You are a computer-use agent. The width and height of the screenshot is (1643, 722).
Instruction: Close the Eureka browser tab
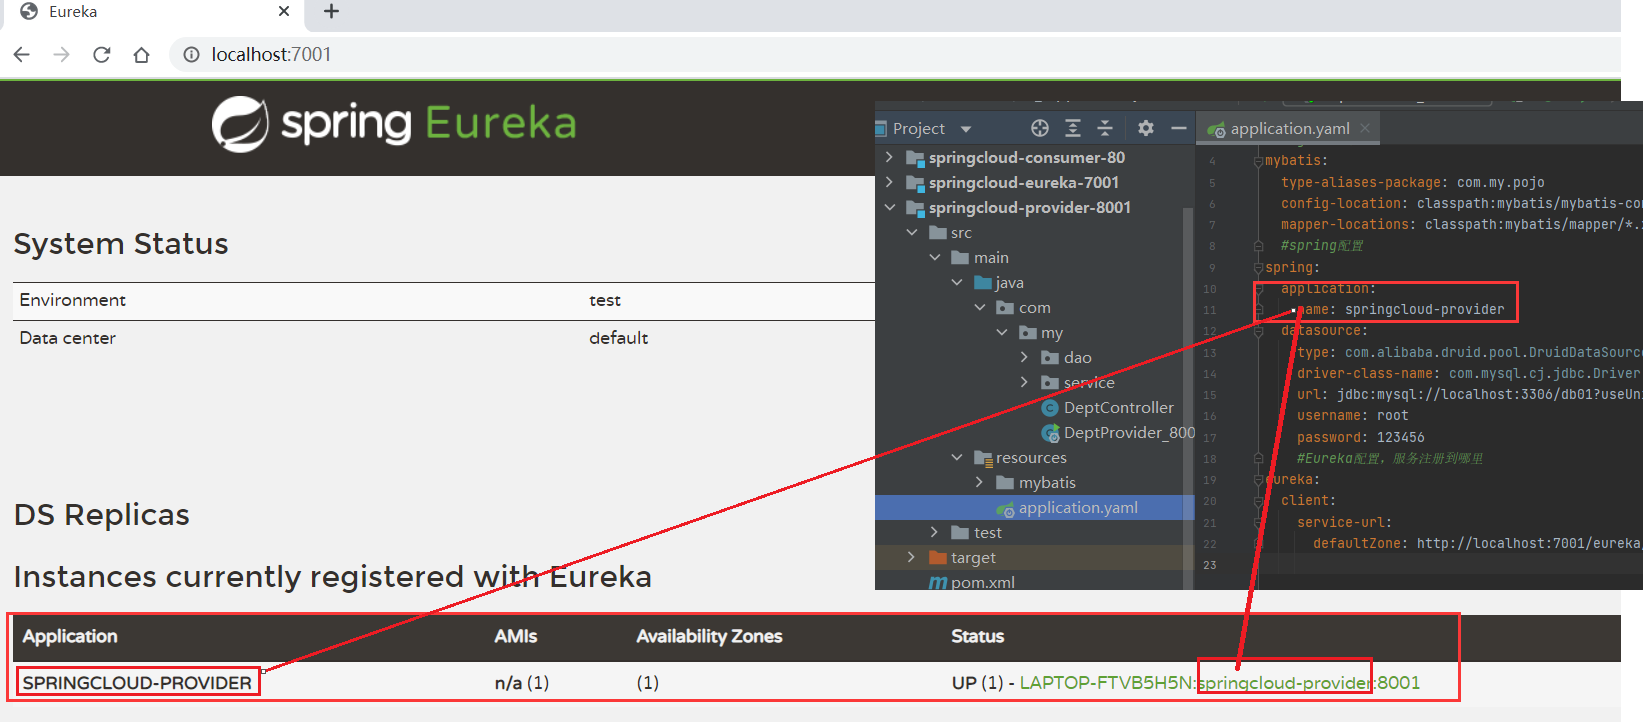(284, 11)
